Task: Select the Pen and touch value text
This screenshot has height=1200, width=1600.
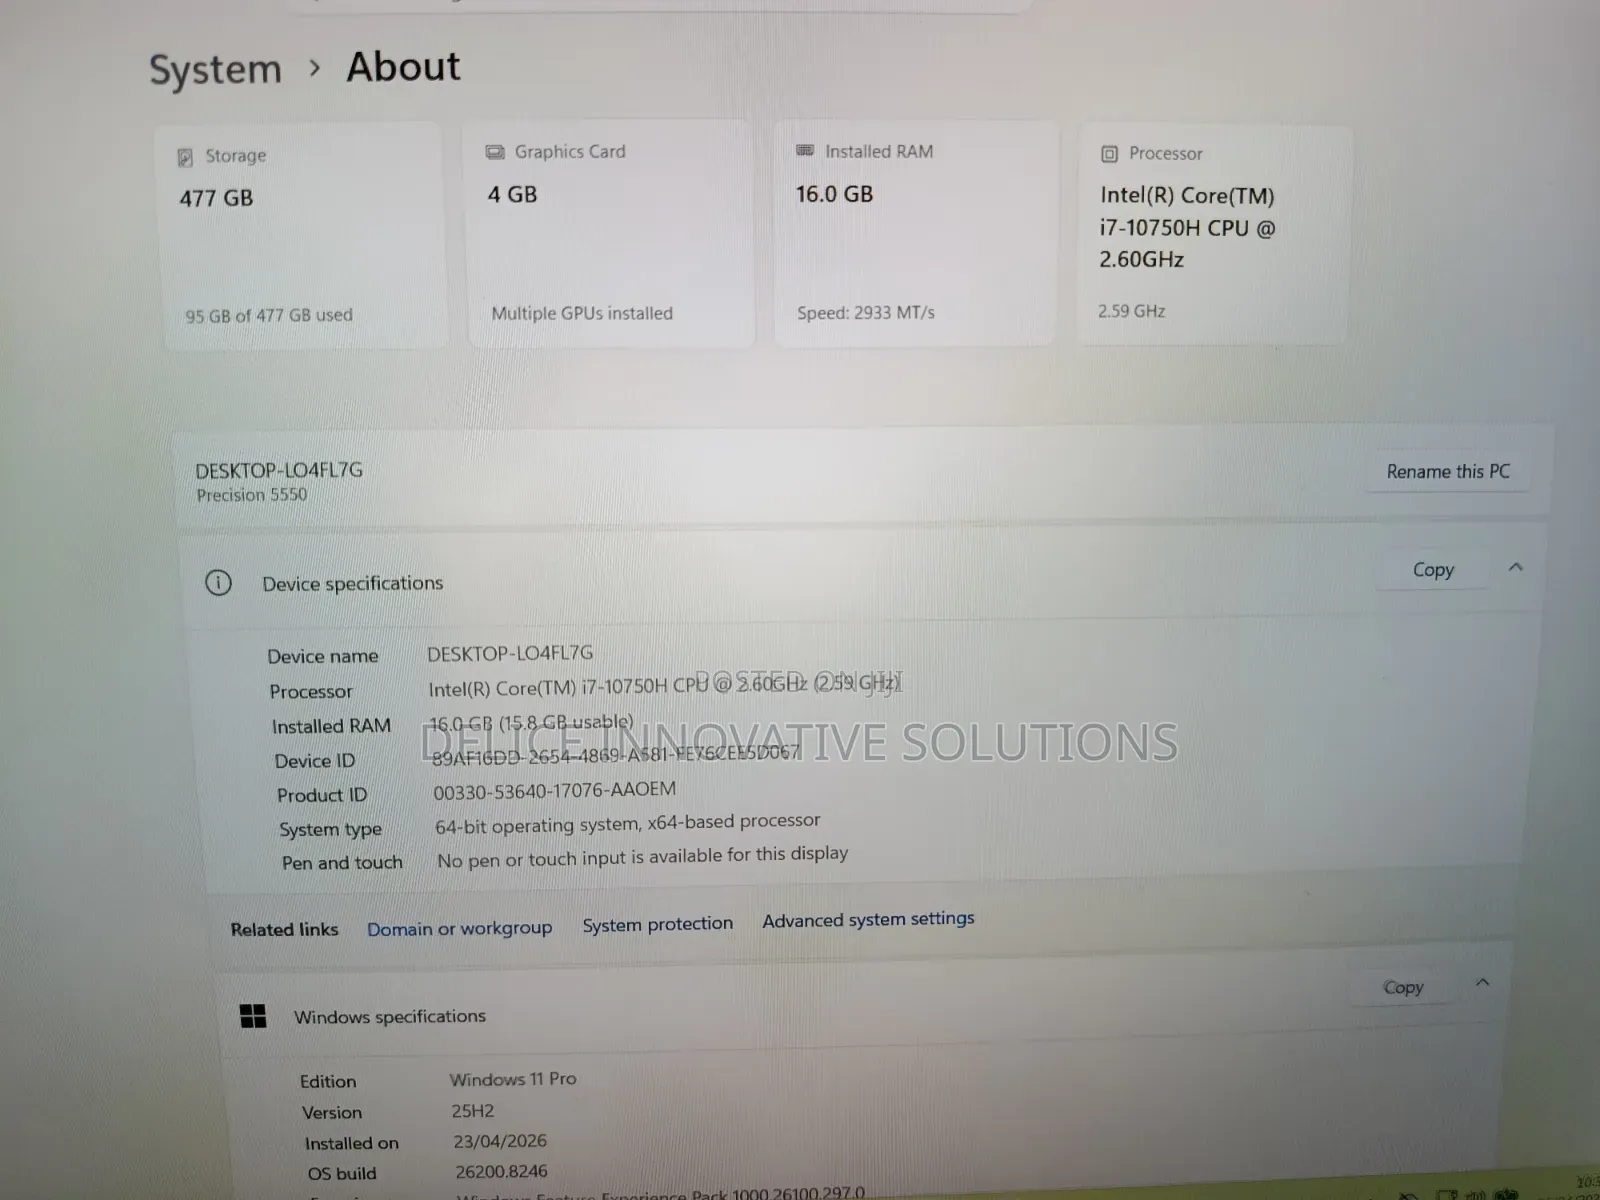Action: click(x=642, y=857)
